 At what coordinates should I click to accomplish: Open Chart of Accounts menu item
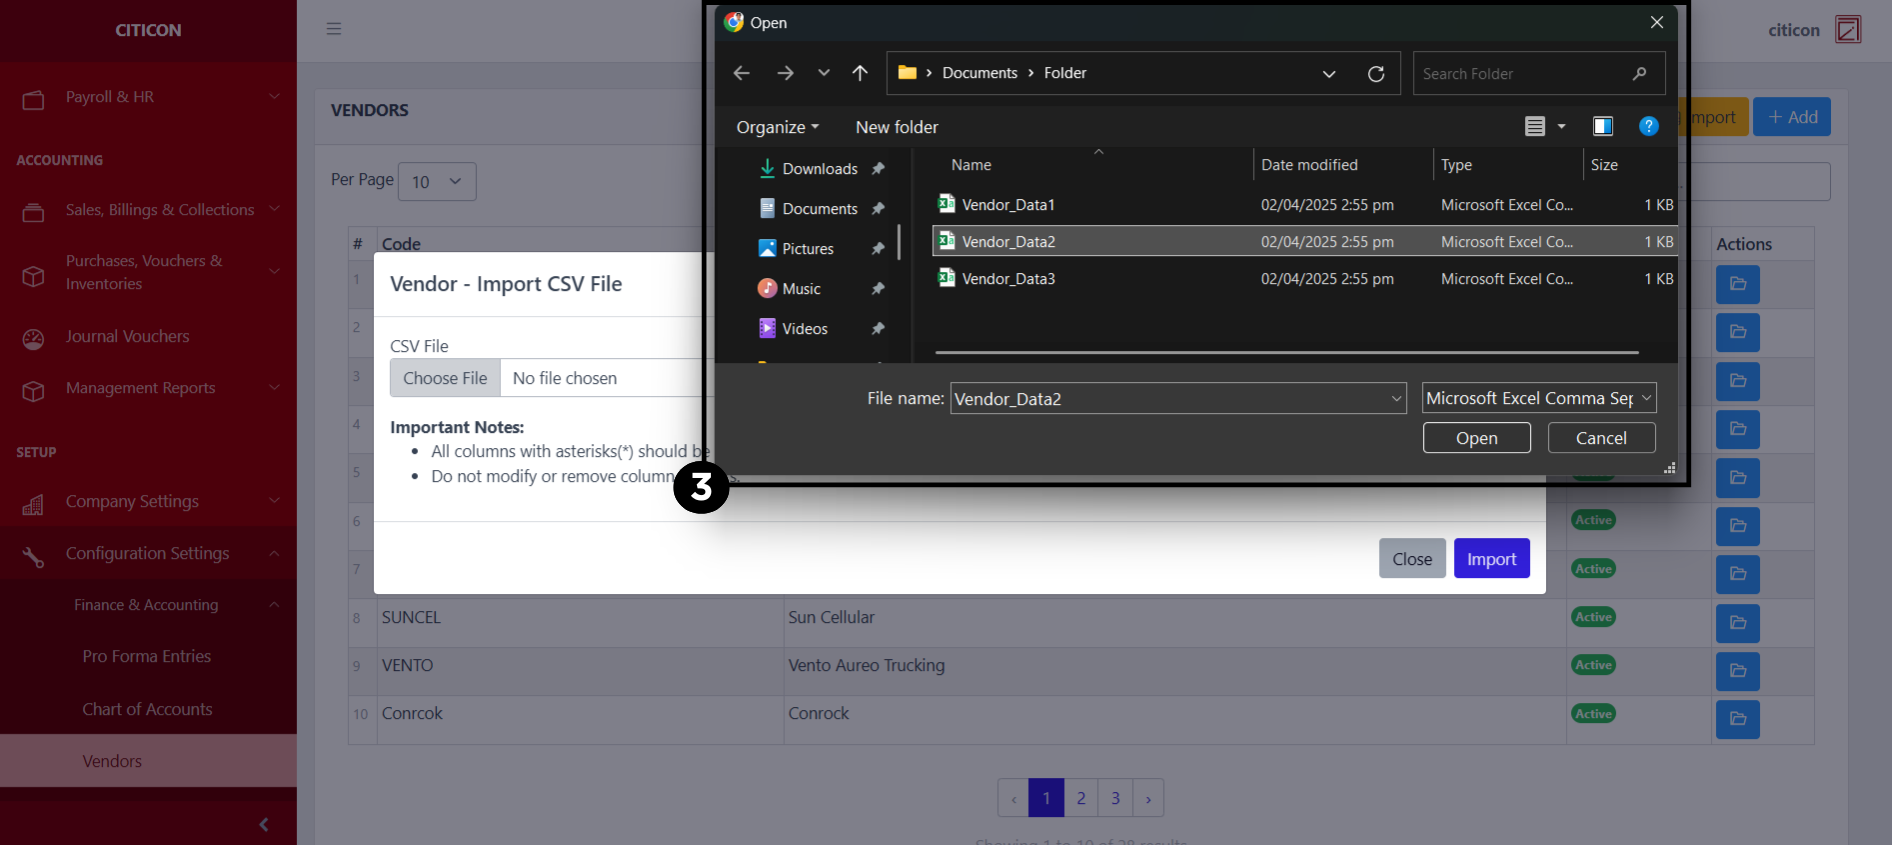click(147, 709)
